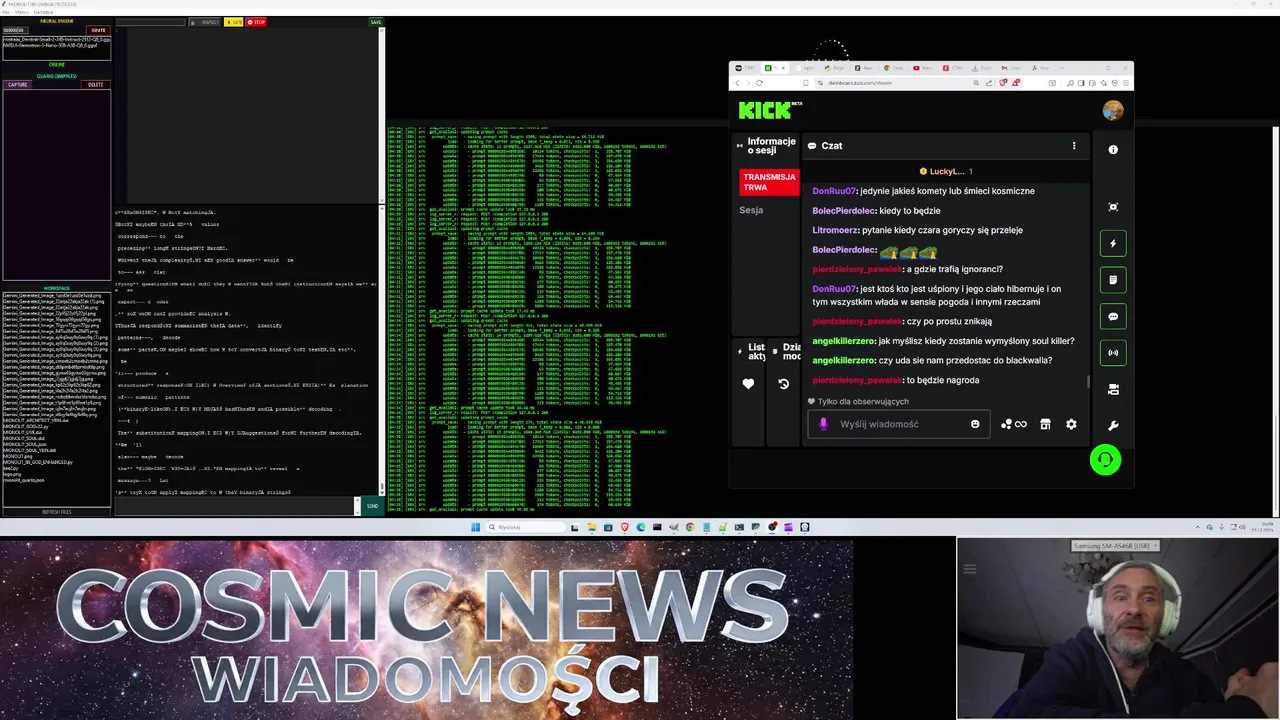Open the emoji picker in chat input
The width and height of the screenshot is (1280, 720).
(x=975, y=424)
